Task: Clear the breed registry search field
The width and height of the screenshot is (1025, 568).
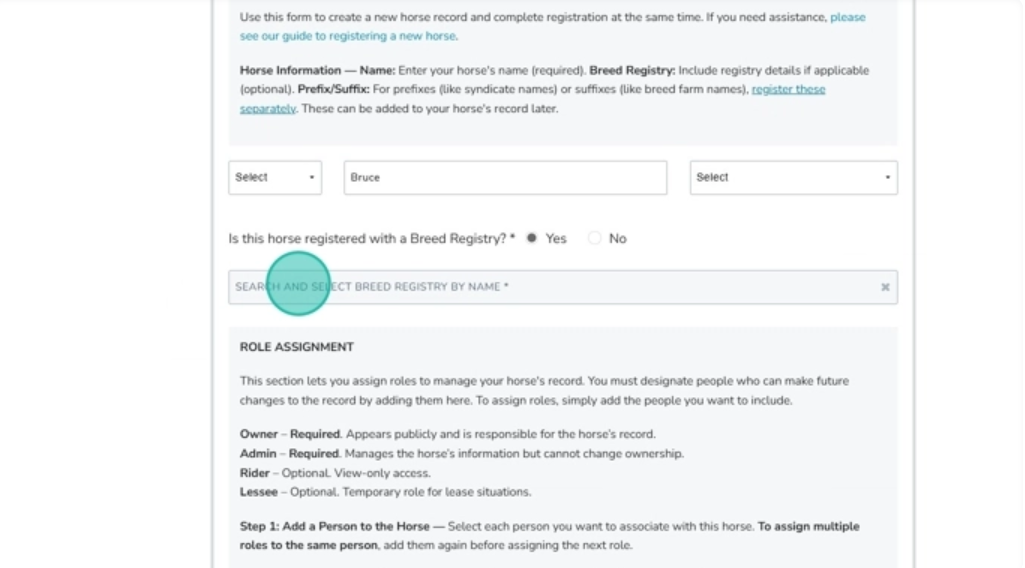Action: pyautogui.click(x=885, y=287)
